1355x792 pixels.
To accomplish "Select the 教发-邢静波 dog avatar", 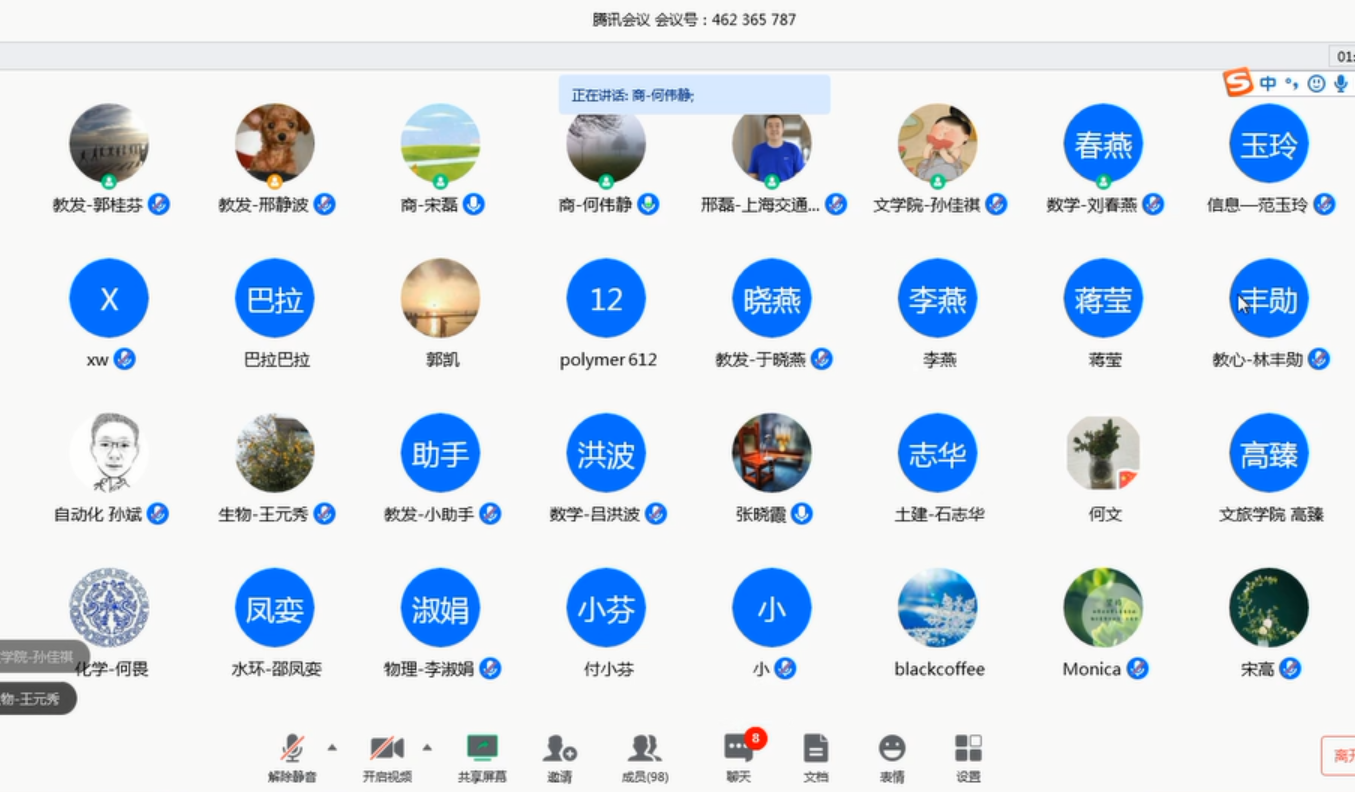I will click(x=274, y=144).
